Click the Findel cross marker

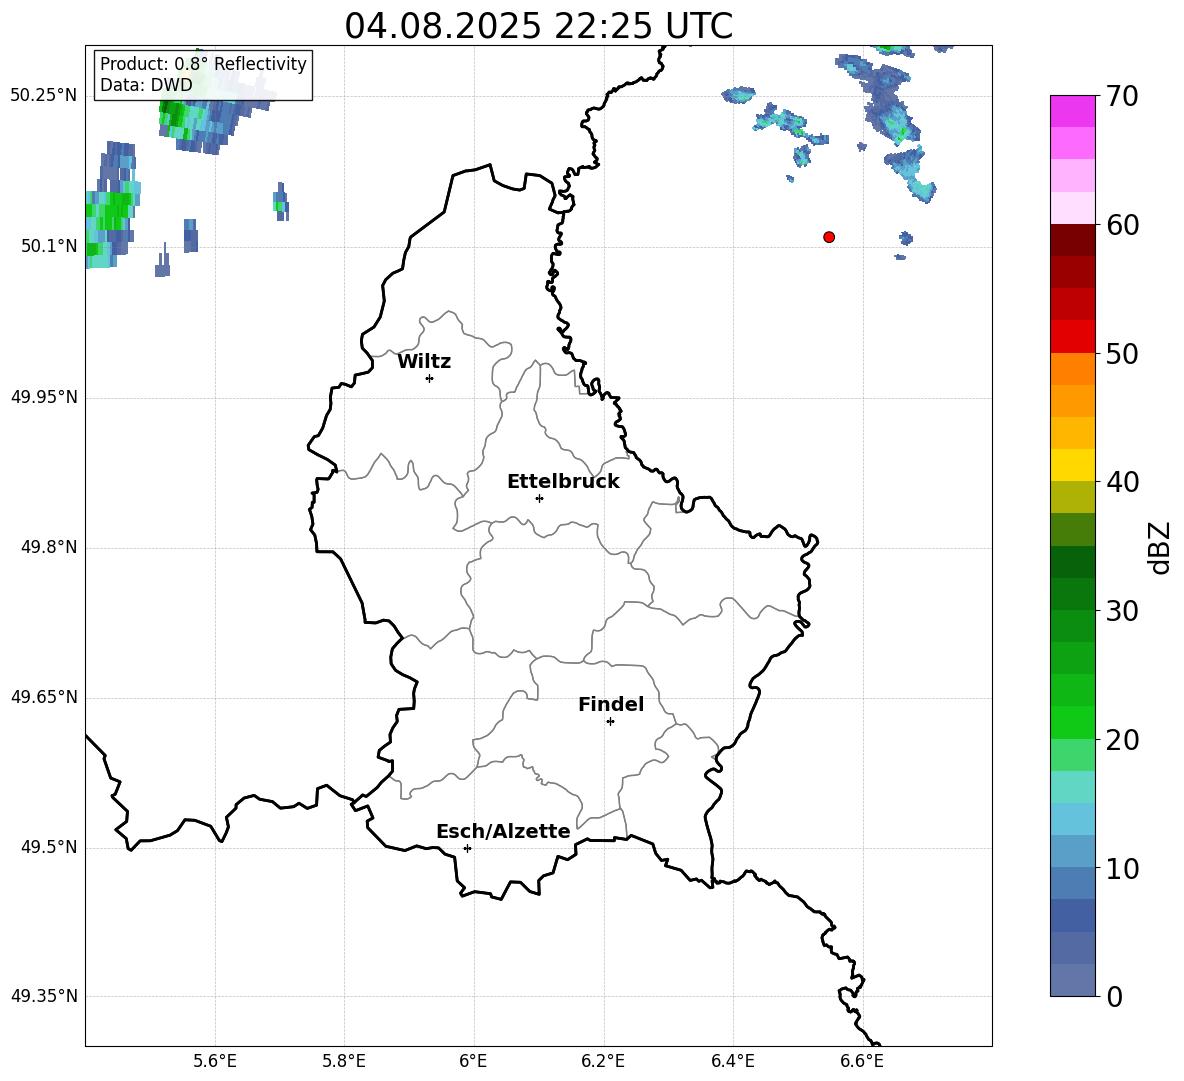pos(610,722)
